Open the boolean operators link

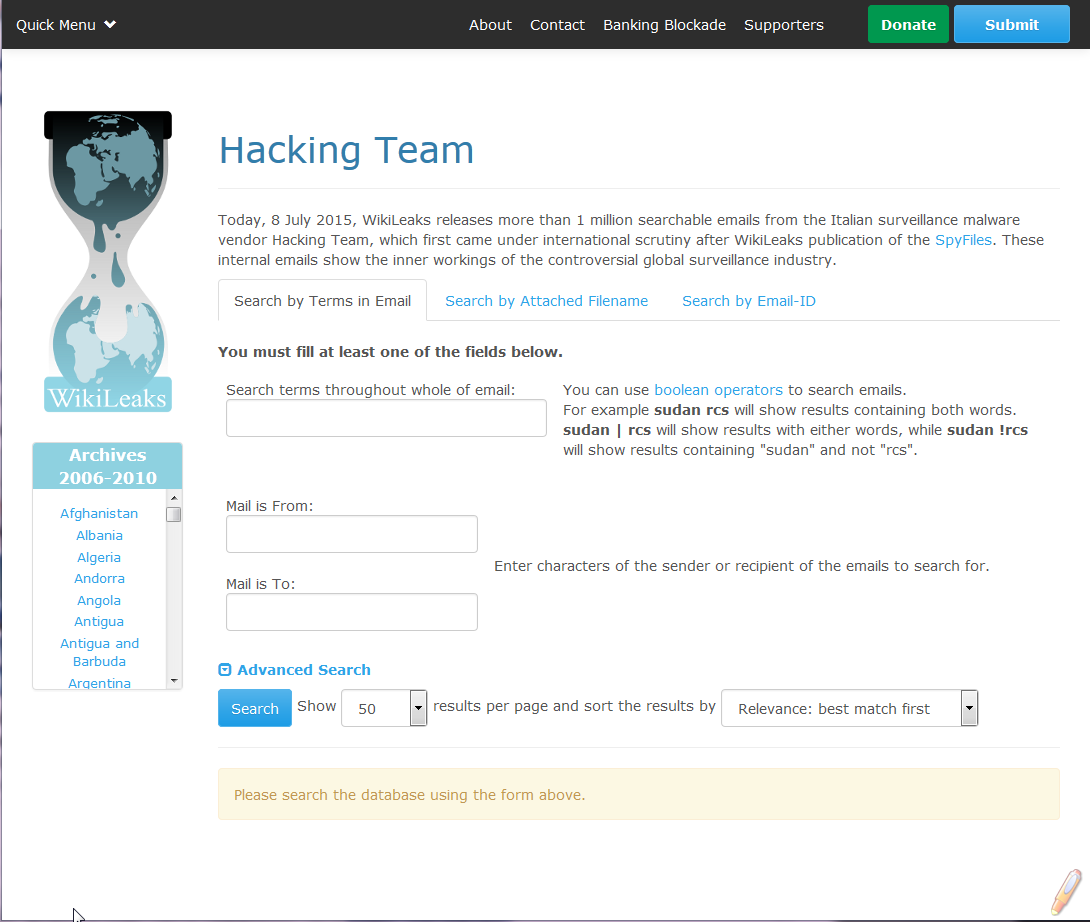[x=718, y=390]
